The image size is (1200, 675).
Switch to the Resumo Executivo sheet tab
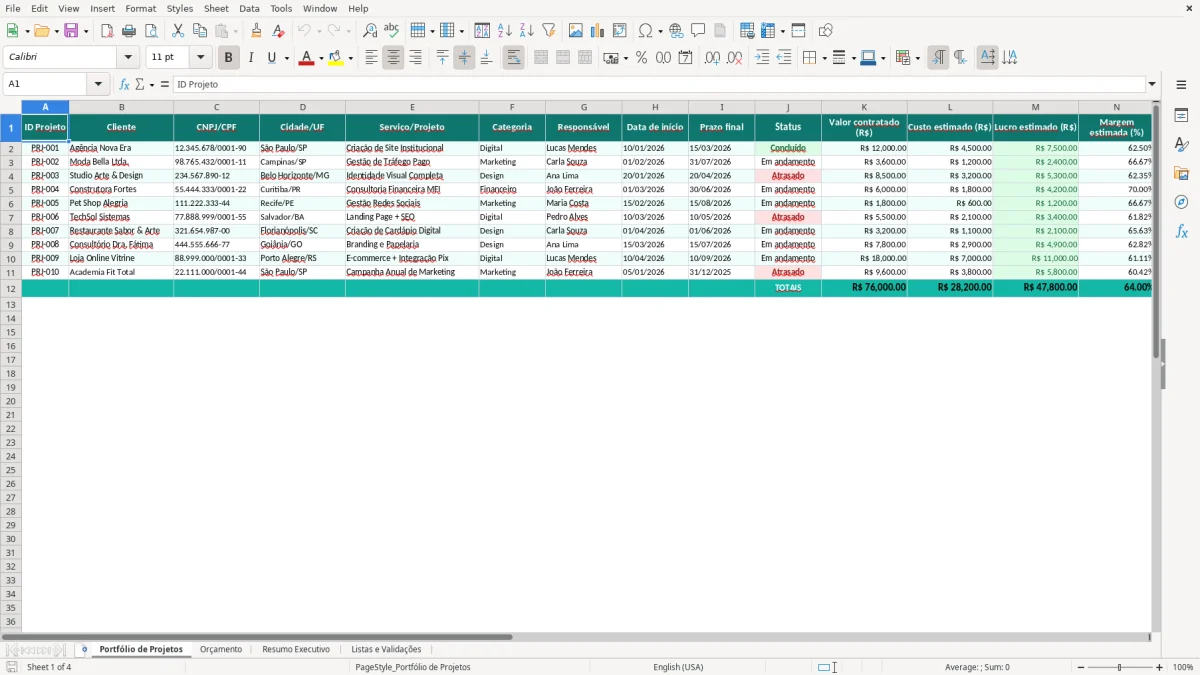coord(296,649)
